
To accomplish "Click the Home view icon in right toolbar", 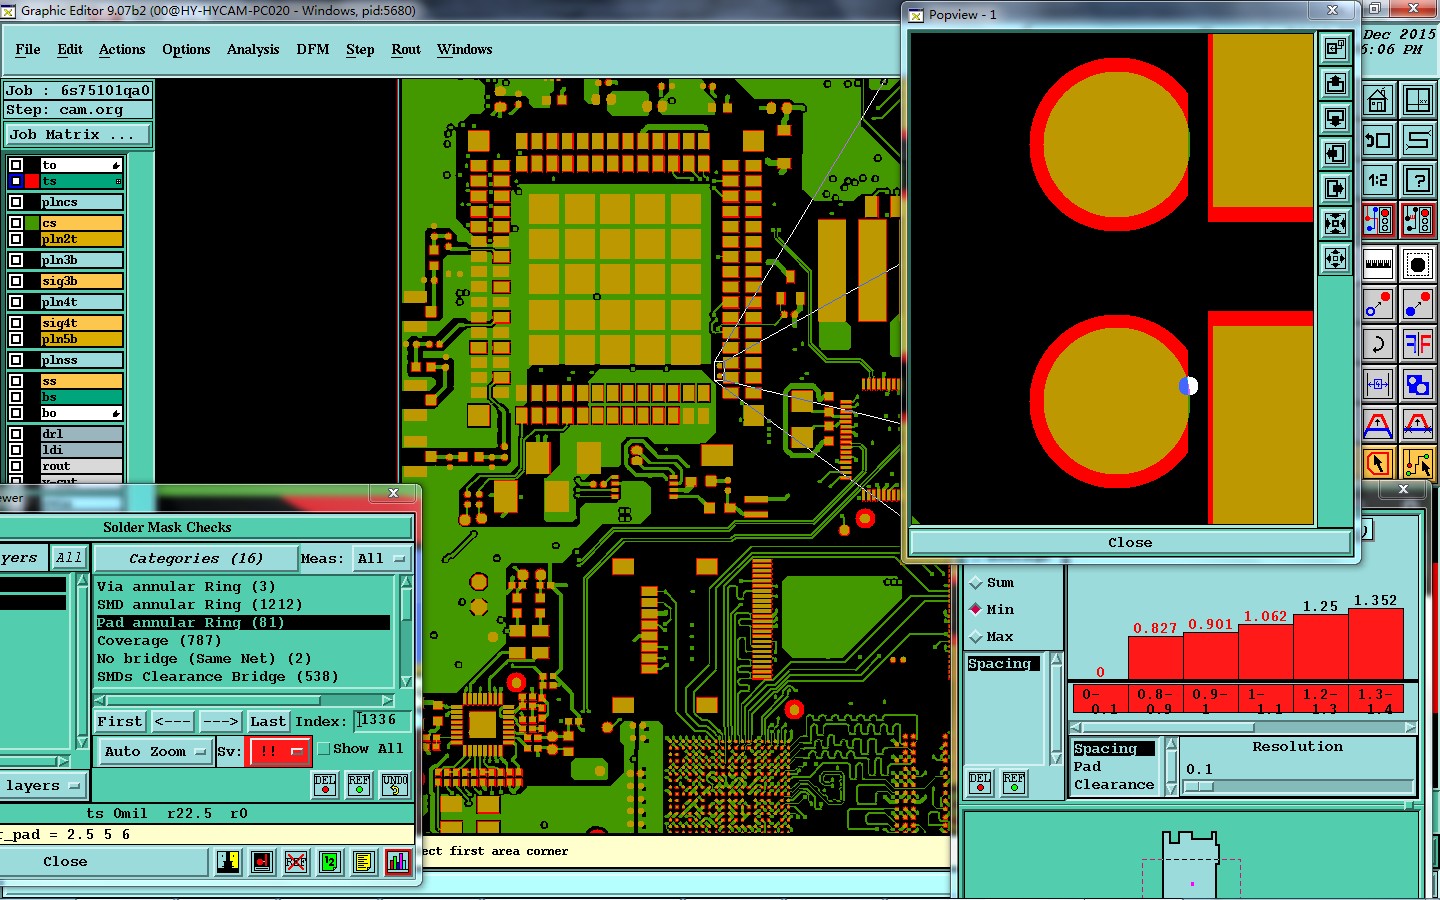I will pos(1378,100).
